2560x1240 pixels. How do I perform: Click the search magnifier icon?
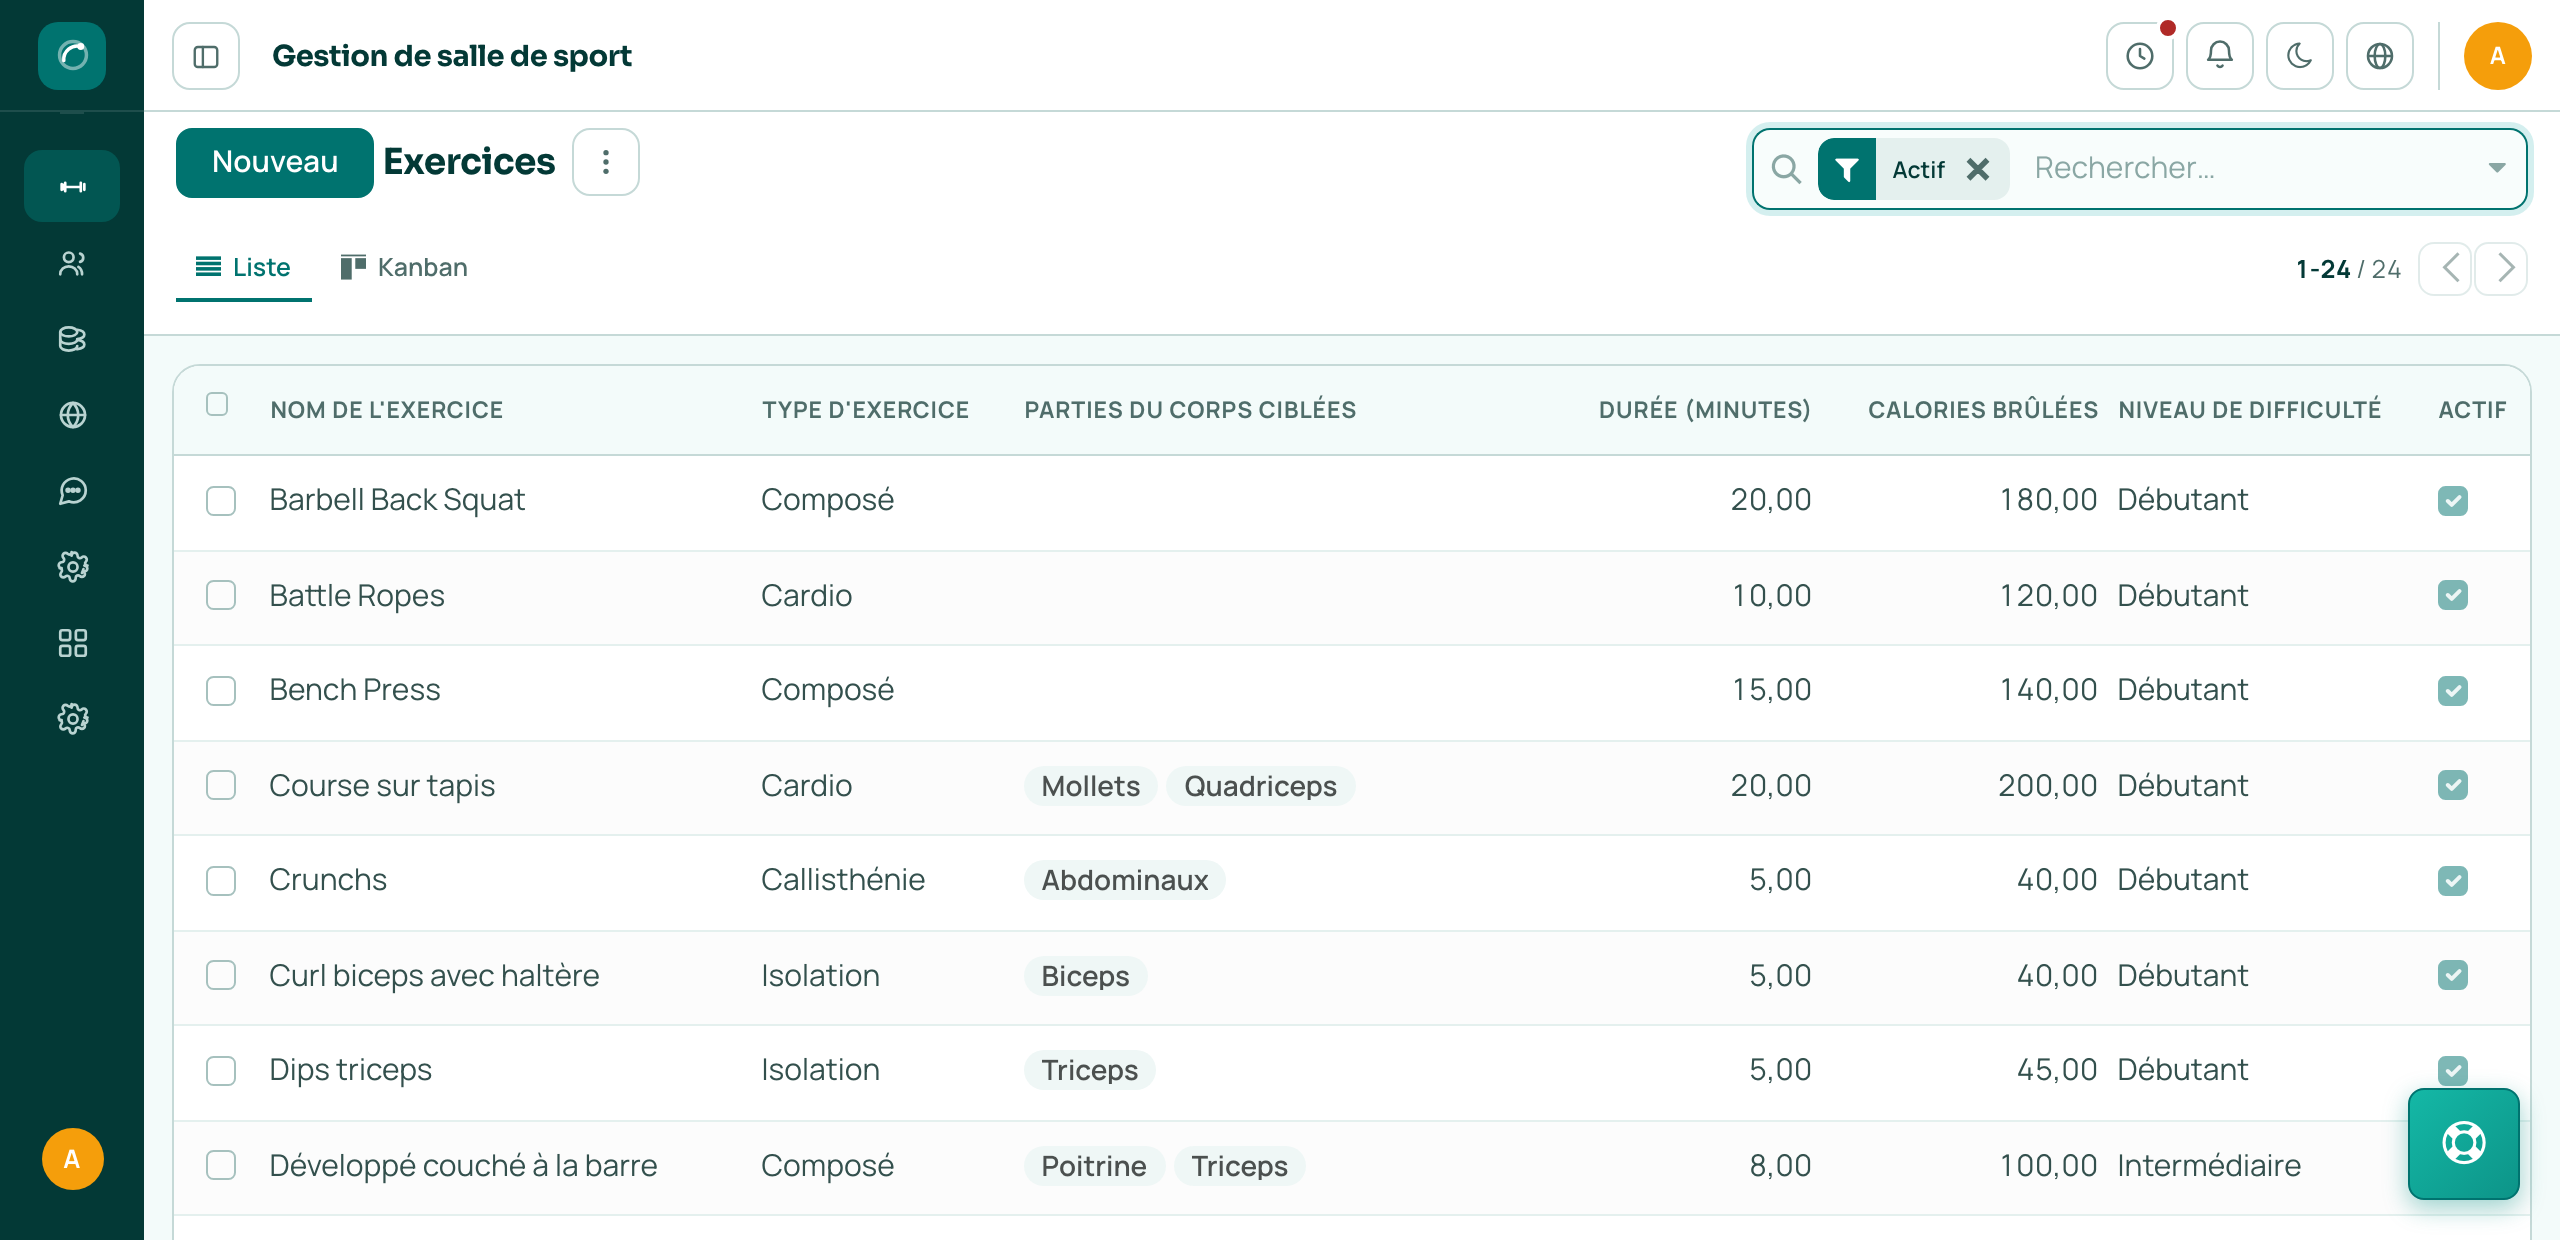[1786, 169]
